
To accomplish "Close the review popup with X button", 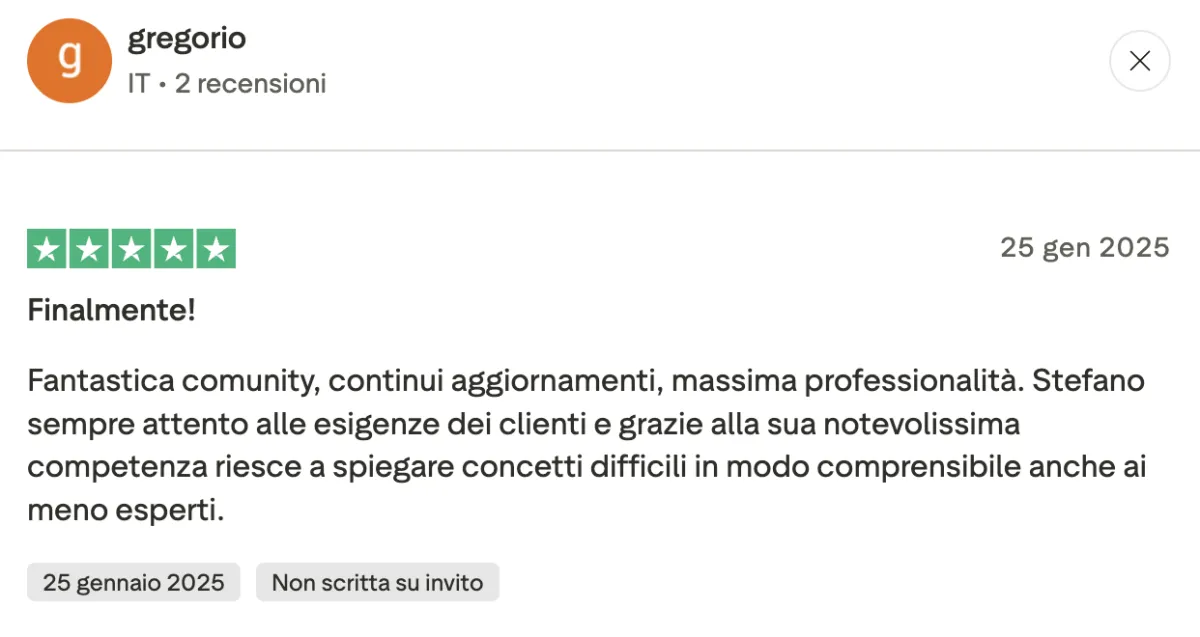I will (x=1139, y=61).
